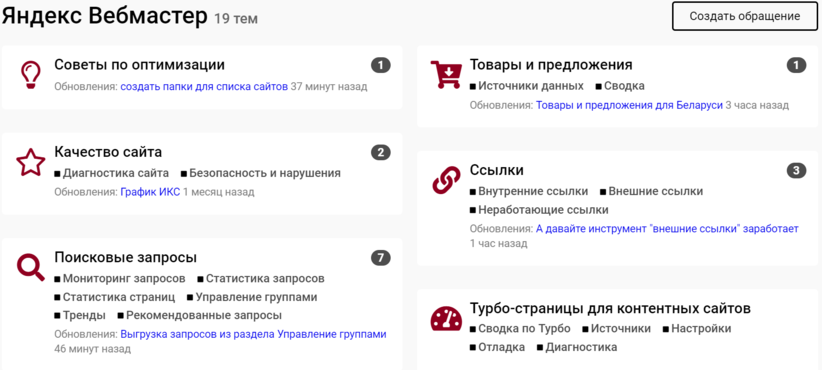Open update Выгрузка запросов из раздела Управление группами
Viewport: 822px width, 370px height.
[253, 334]
